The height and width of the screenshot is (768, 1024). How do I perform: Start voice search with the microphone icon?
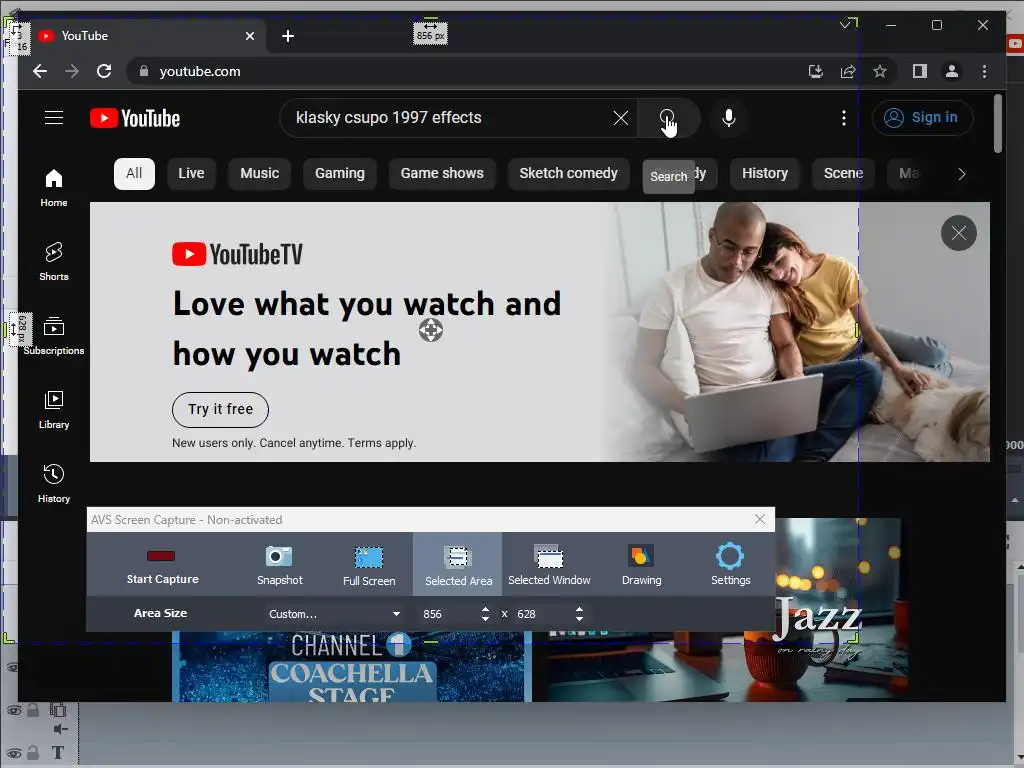click(x=729, y=118)
